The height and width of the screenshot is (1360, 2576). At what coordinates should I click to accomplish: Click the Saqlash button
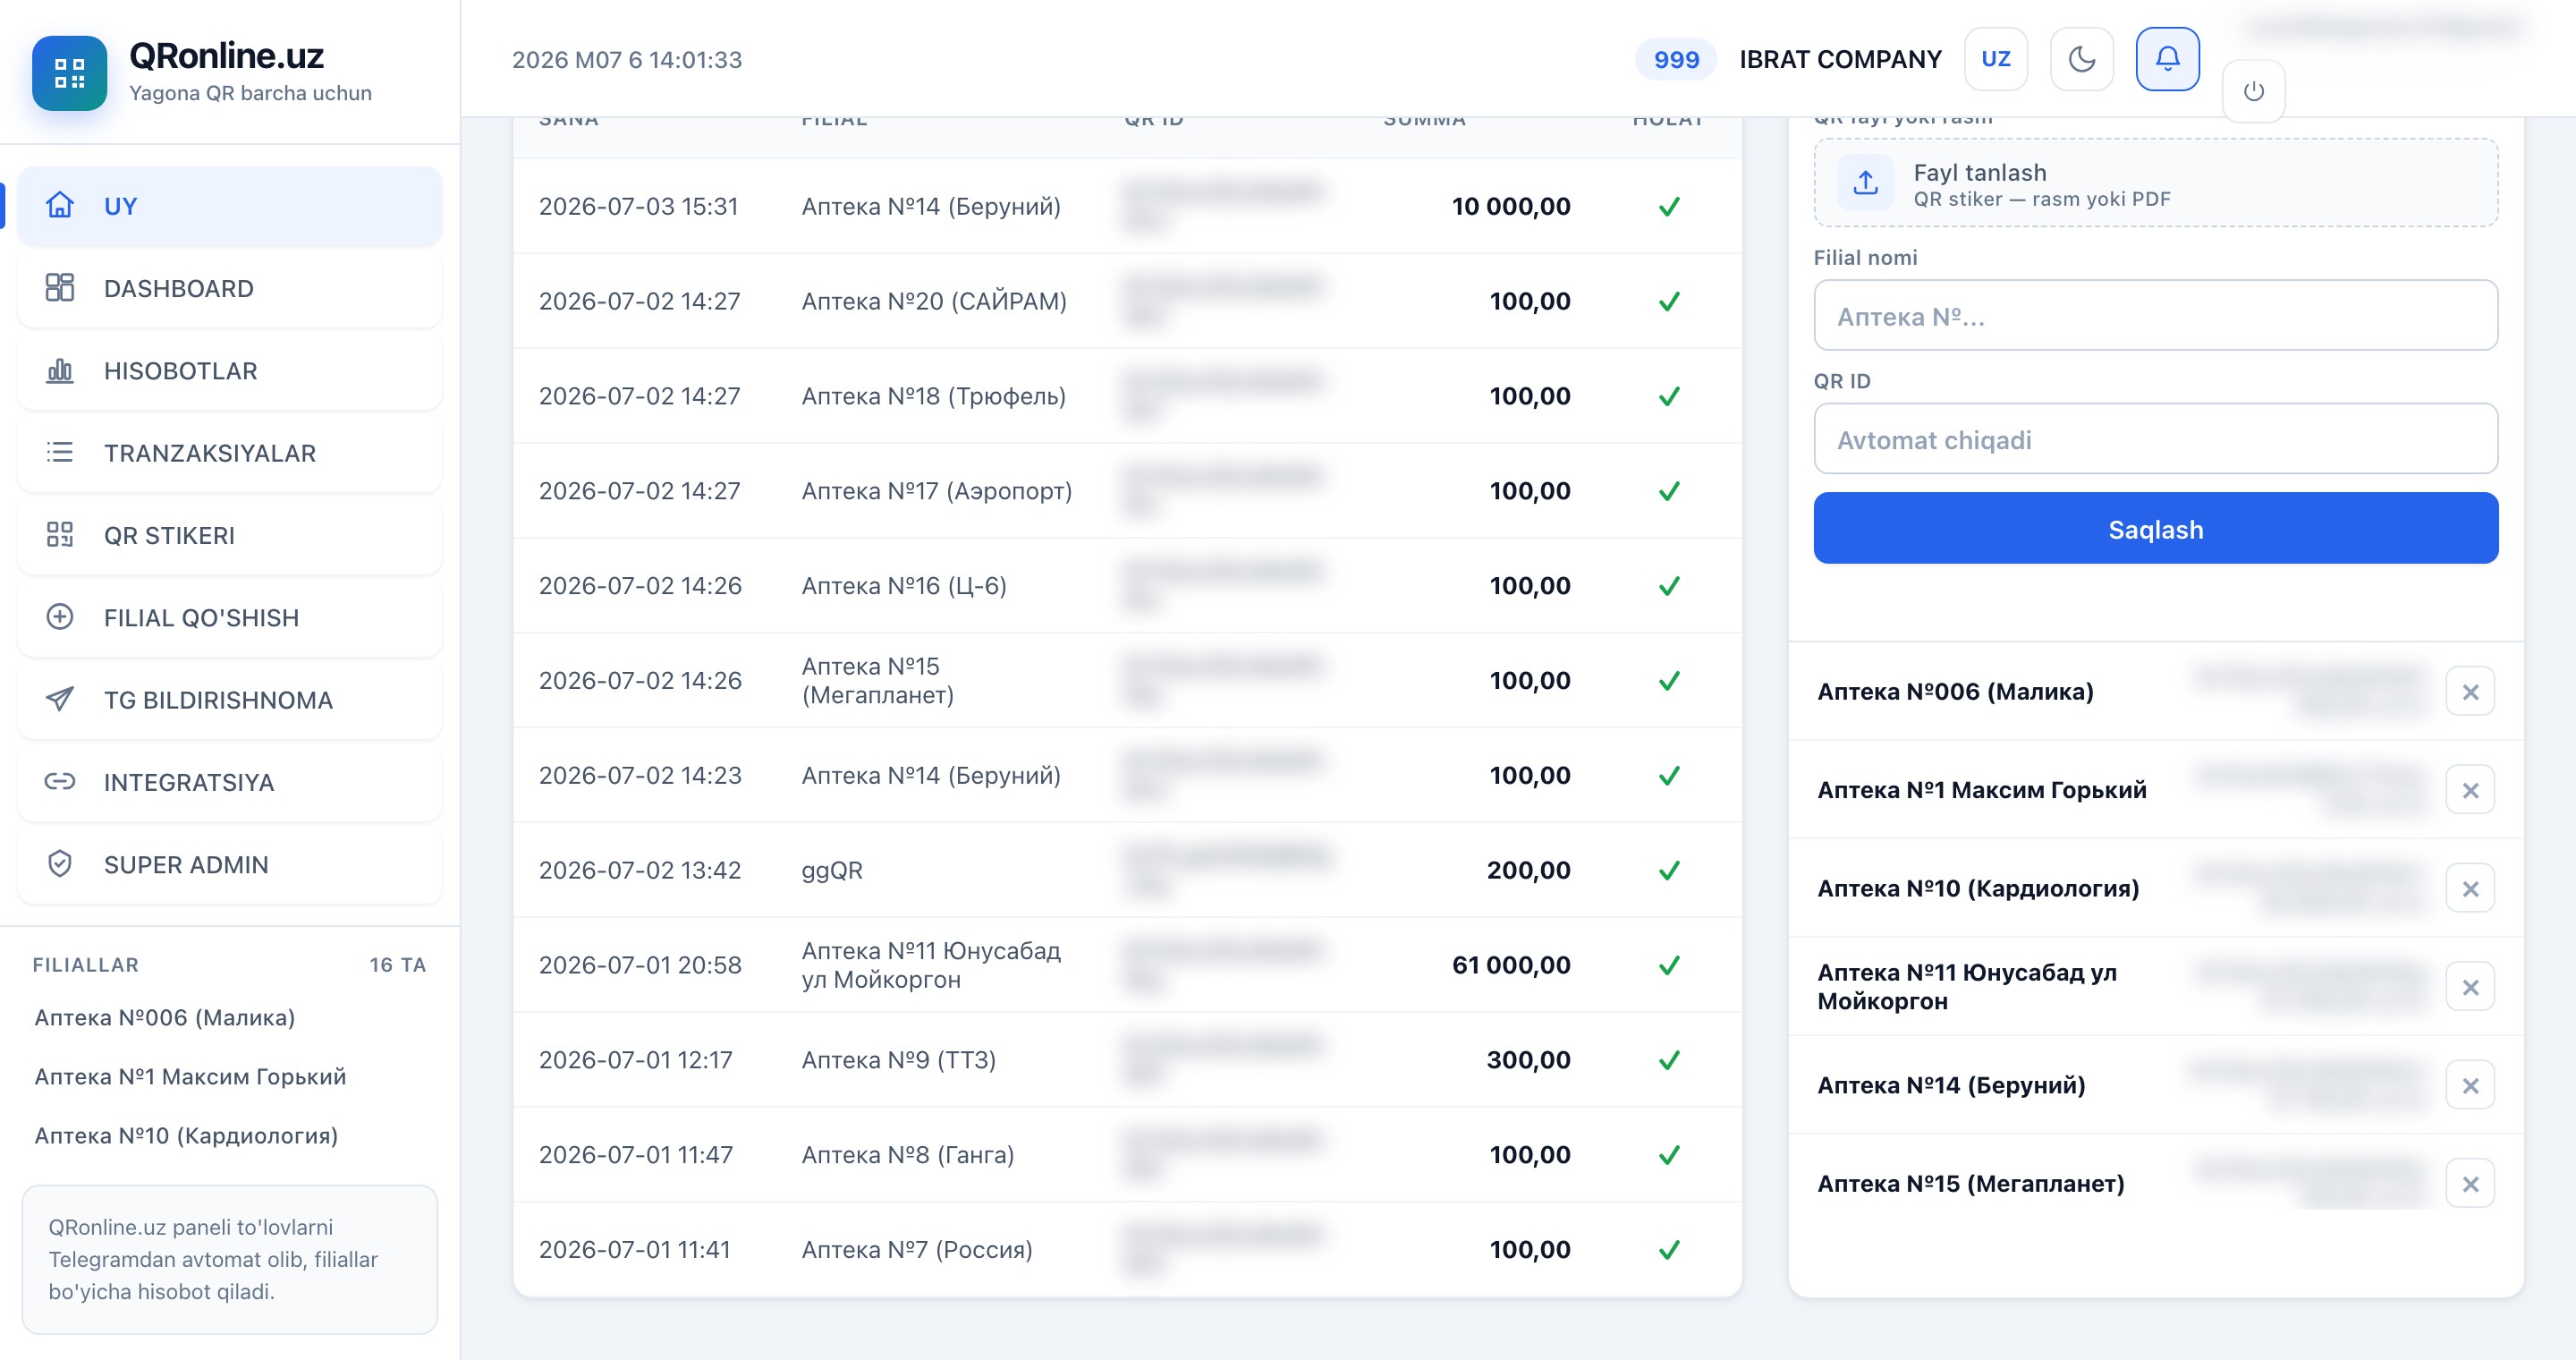[2155, 529]
